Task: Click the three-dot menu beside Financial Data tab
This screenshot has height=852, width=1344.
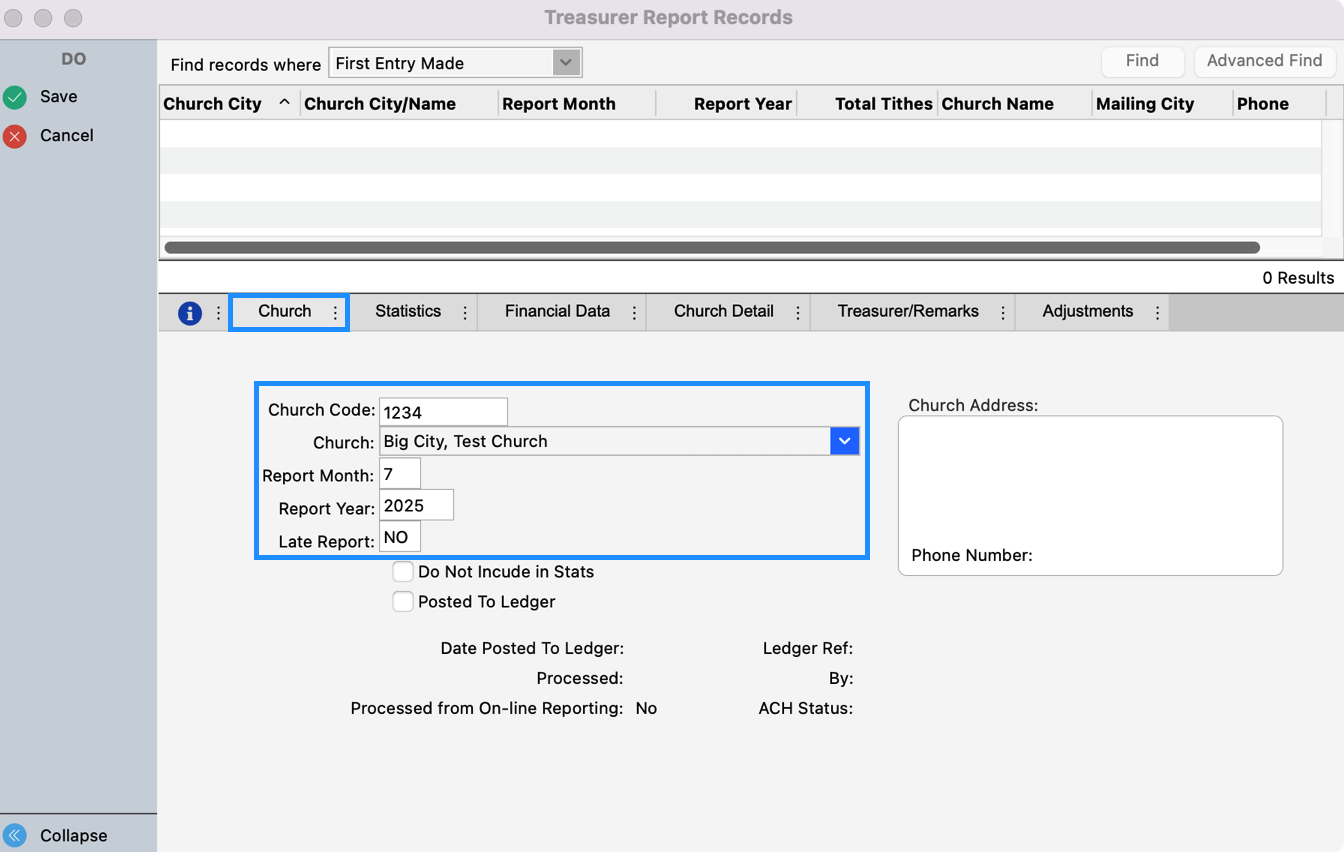Action: pos(634,311)
